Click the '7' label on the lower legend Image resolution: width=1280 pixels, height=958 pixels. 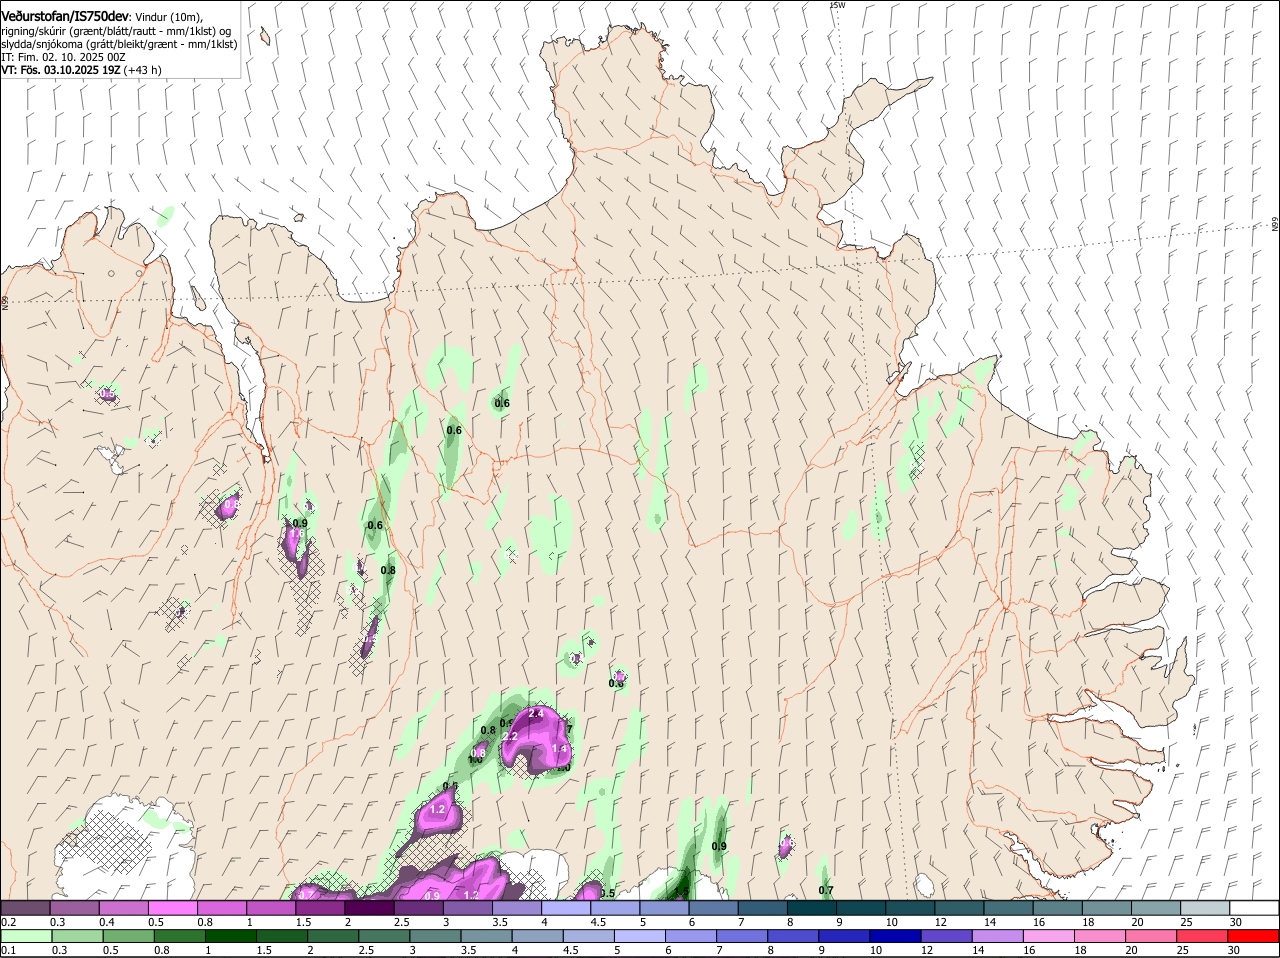(720, 951)
